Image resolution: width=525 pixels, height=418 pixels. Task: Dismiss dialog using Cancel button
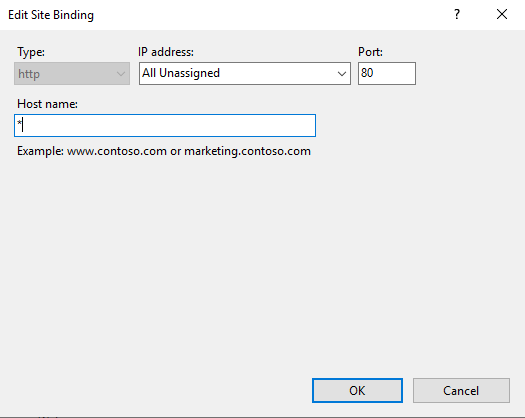pos(461,391)
